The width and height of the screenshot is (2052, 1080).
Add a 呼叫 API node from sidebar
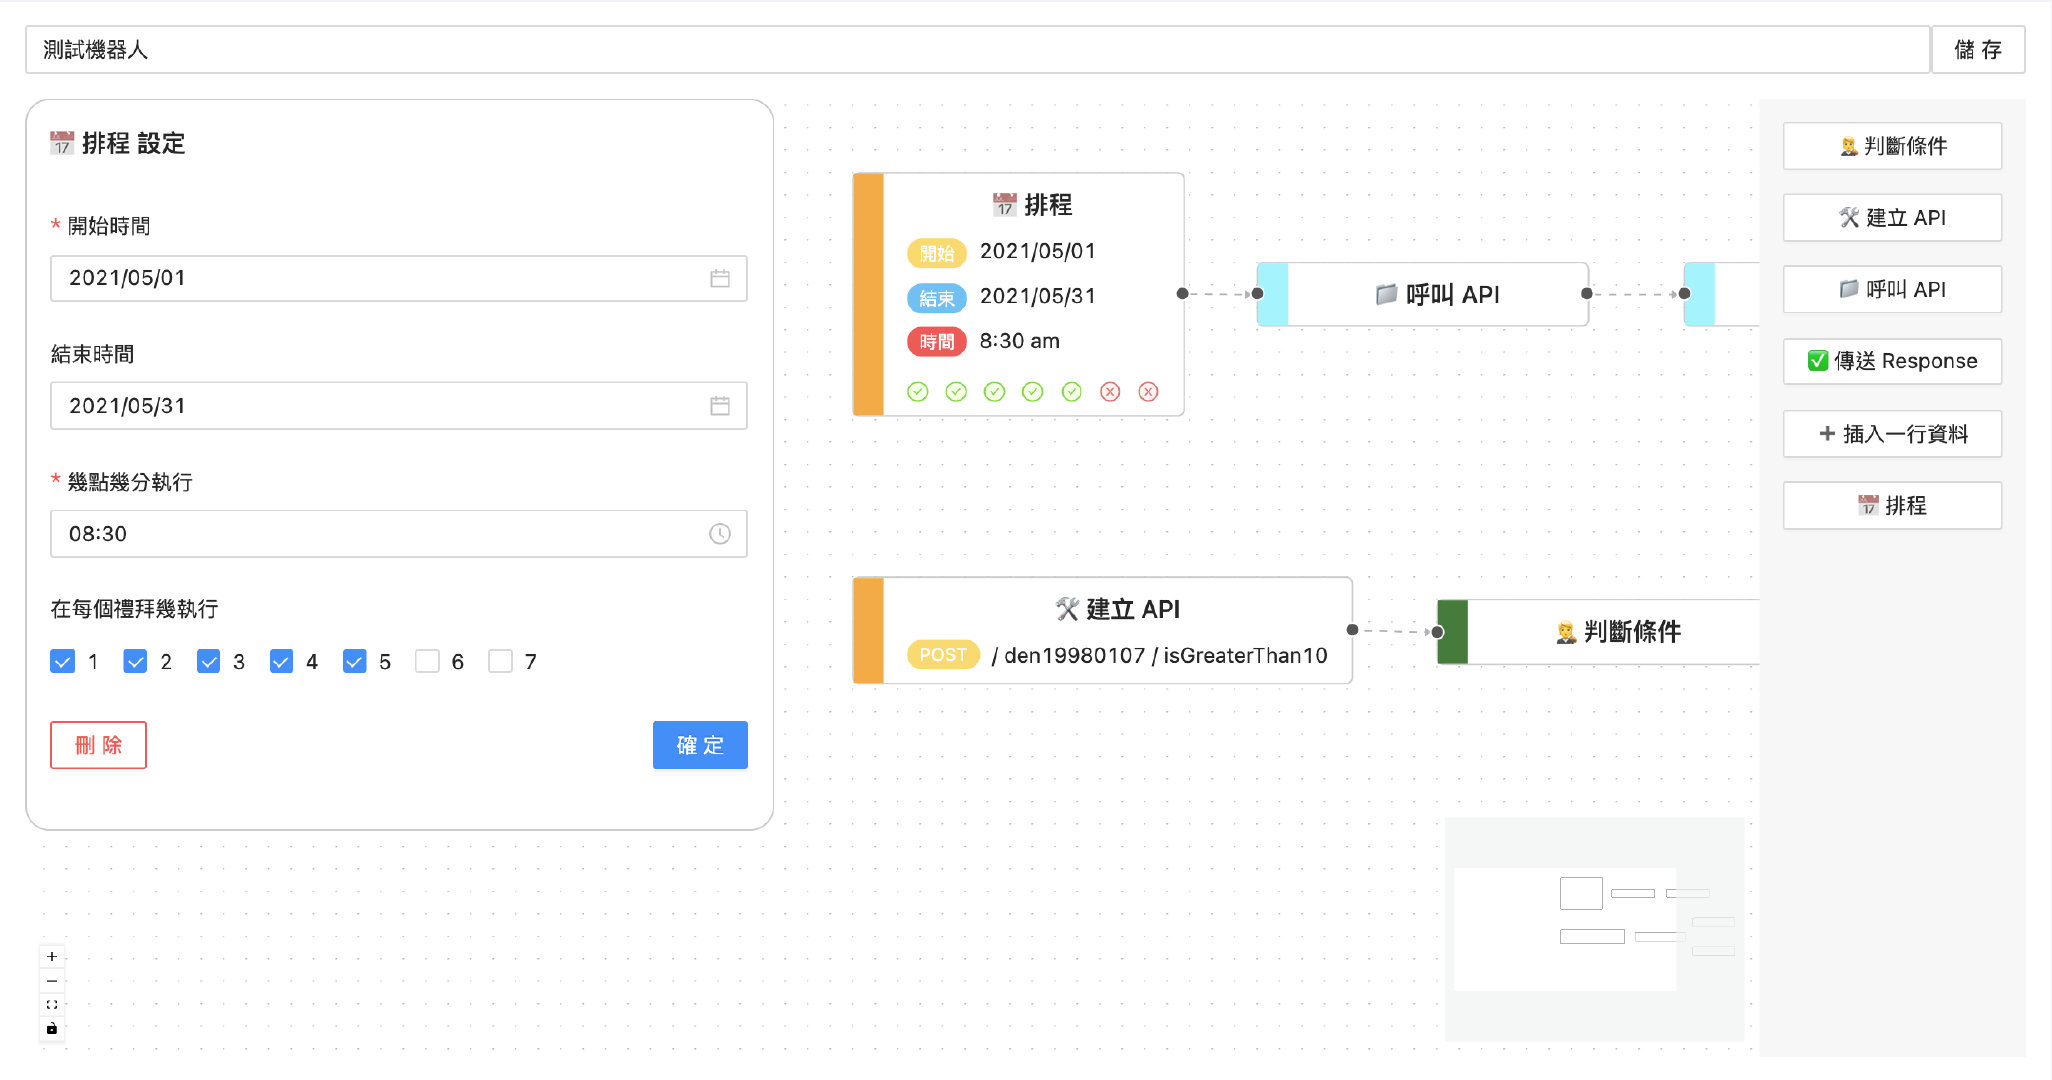1892,290
